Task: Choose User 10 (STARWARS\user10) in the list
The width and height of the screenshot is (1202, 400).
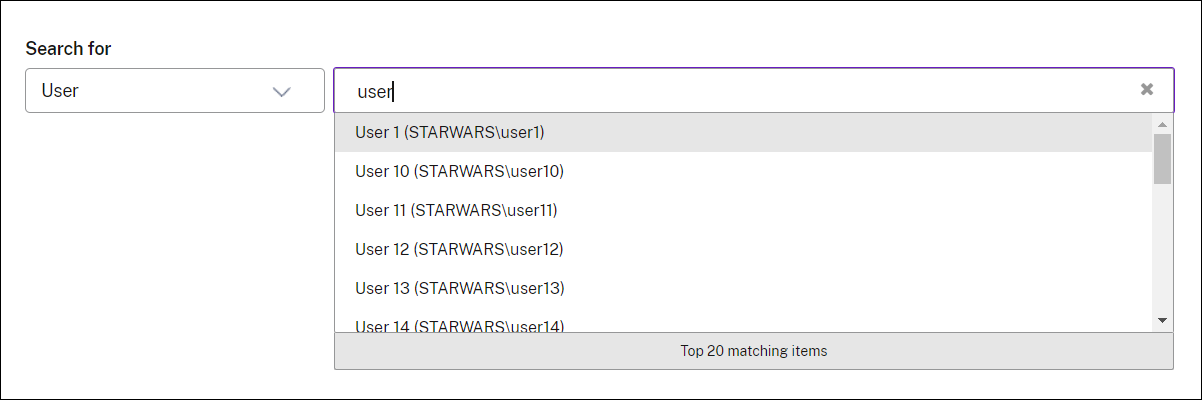Action: [x=459, y=171]
